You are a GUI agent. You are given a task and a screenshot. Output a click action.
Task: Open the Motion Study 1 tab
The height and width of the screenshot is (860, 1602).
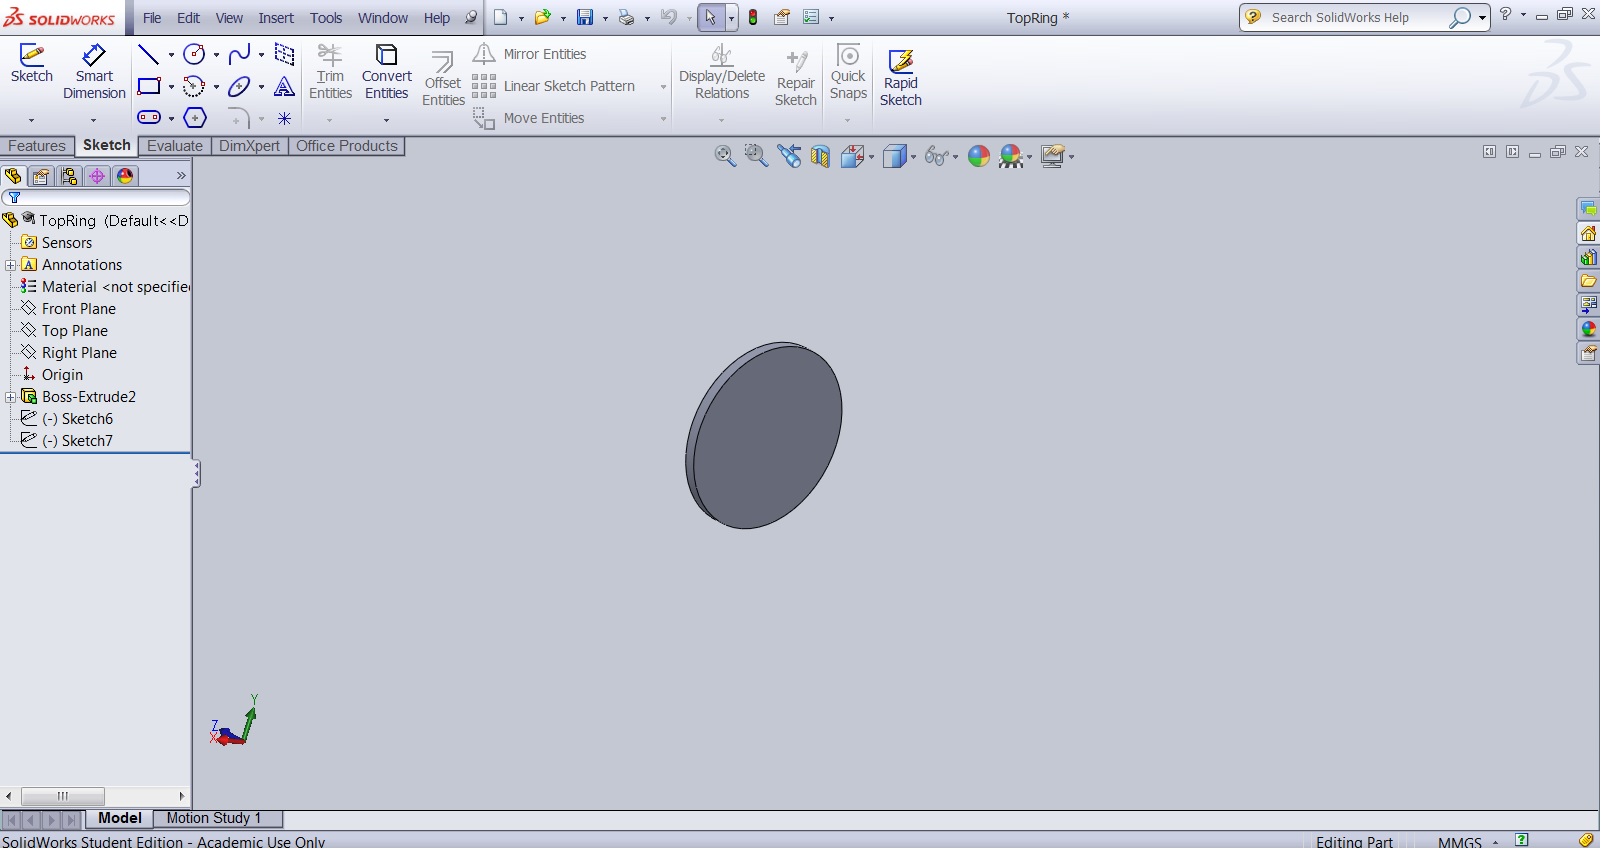[x=214, y=818]
